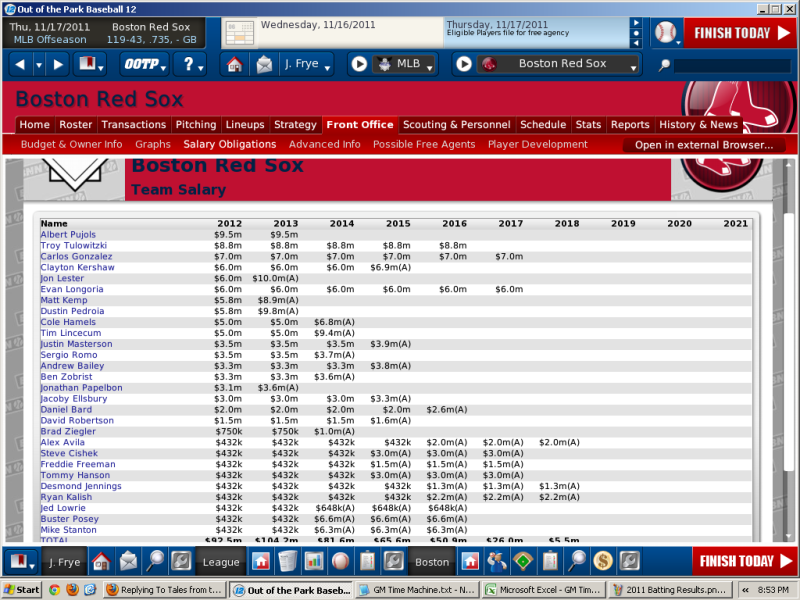Open Tim Lincecum player link
Viewport: 800px width, 600px height.
71,333
